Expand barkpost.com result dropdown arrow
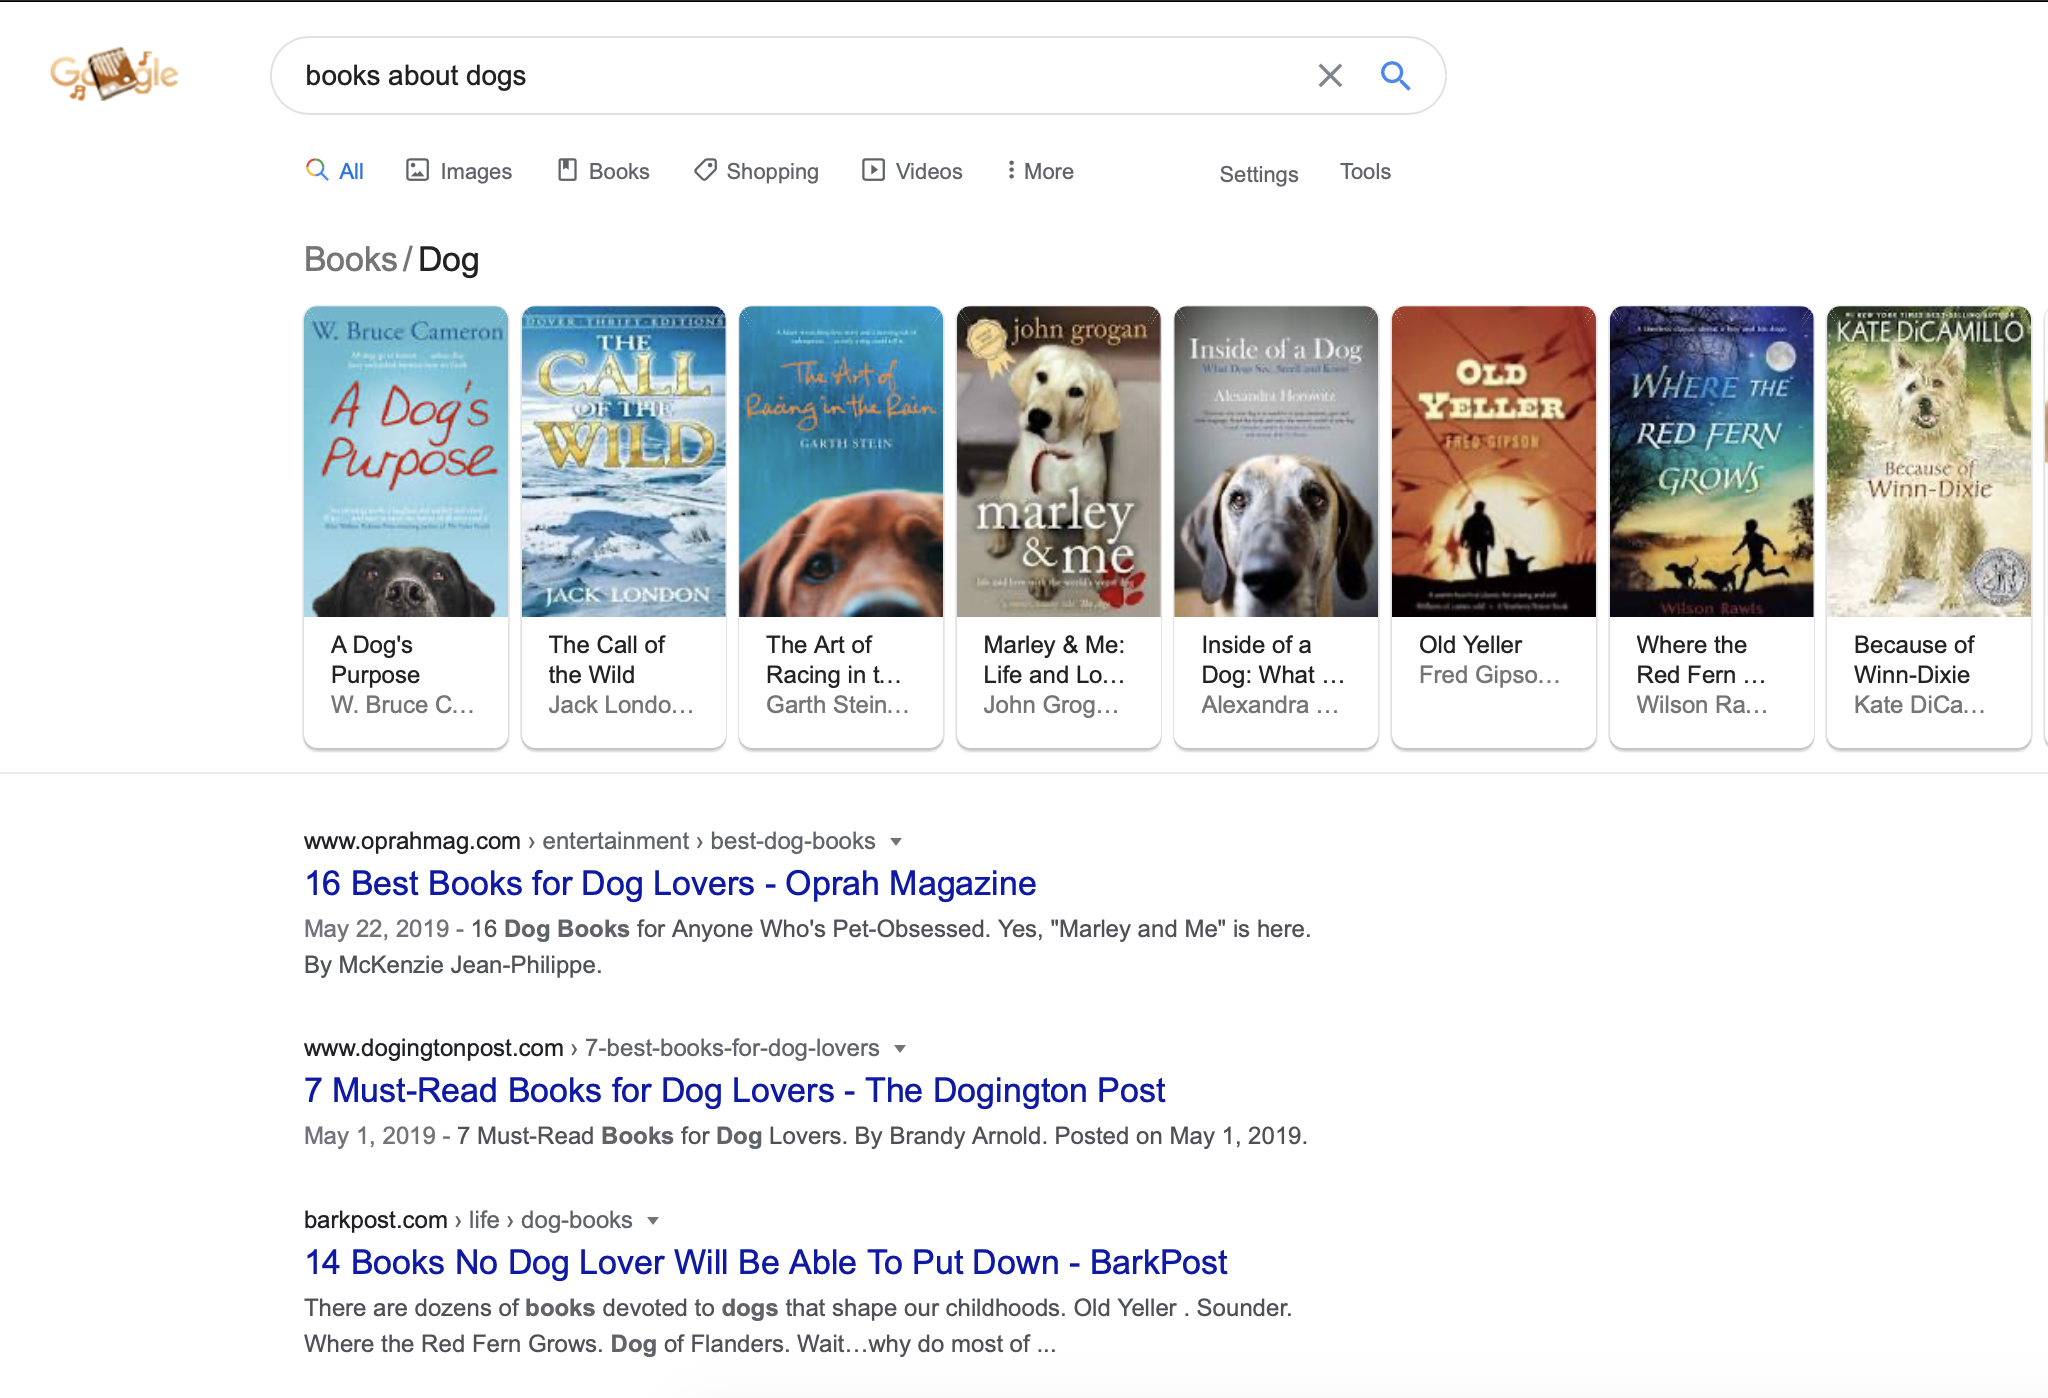This screenshot has width=2048, height=1398. pos(653,1221)
